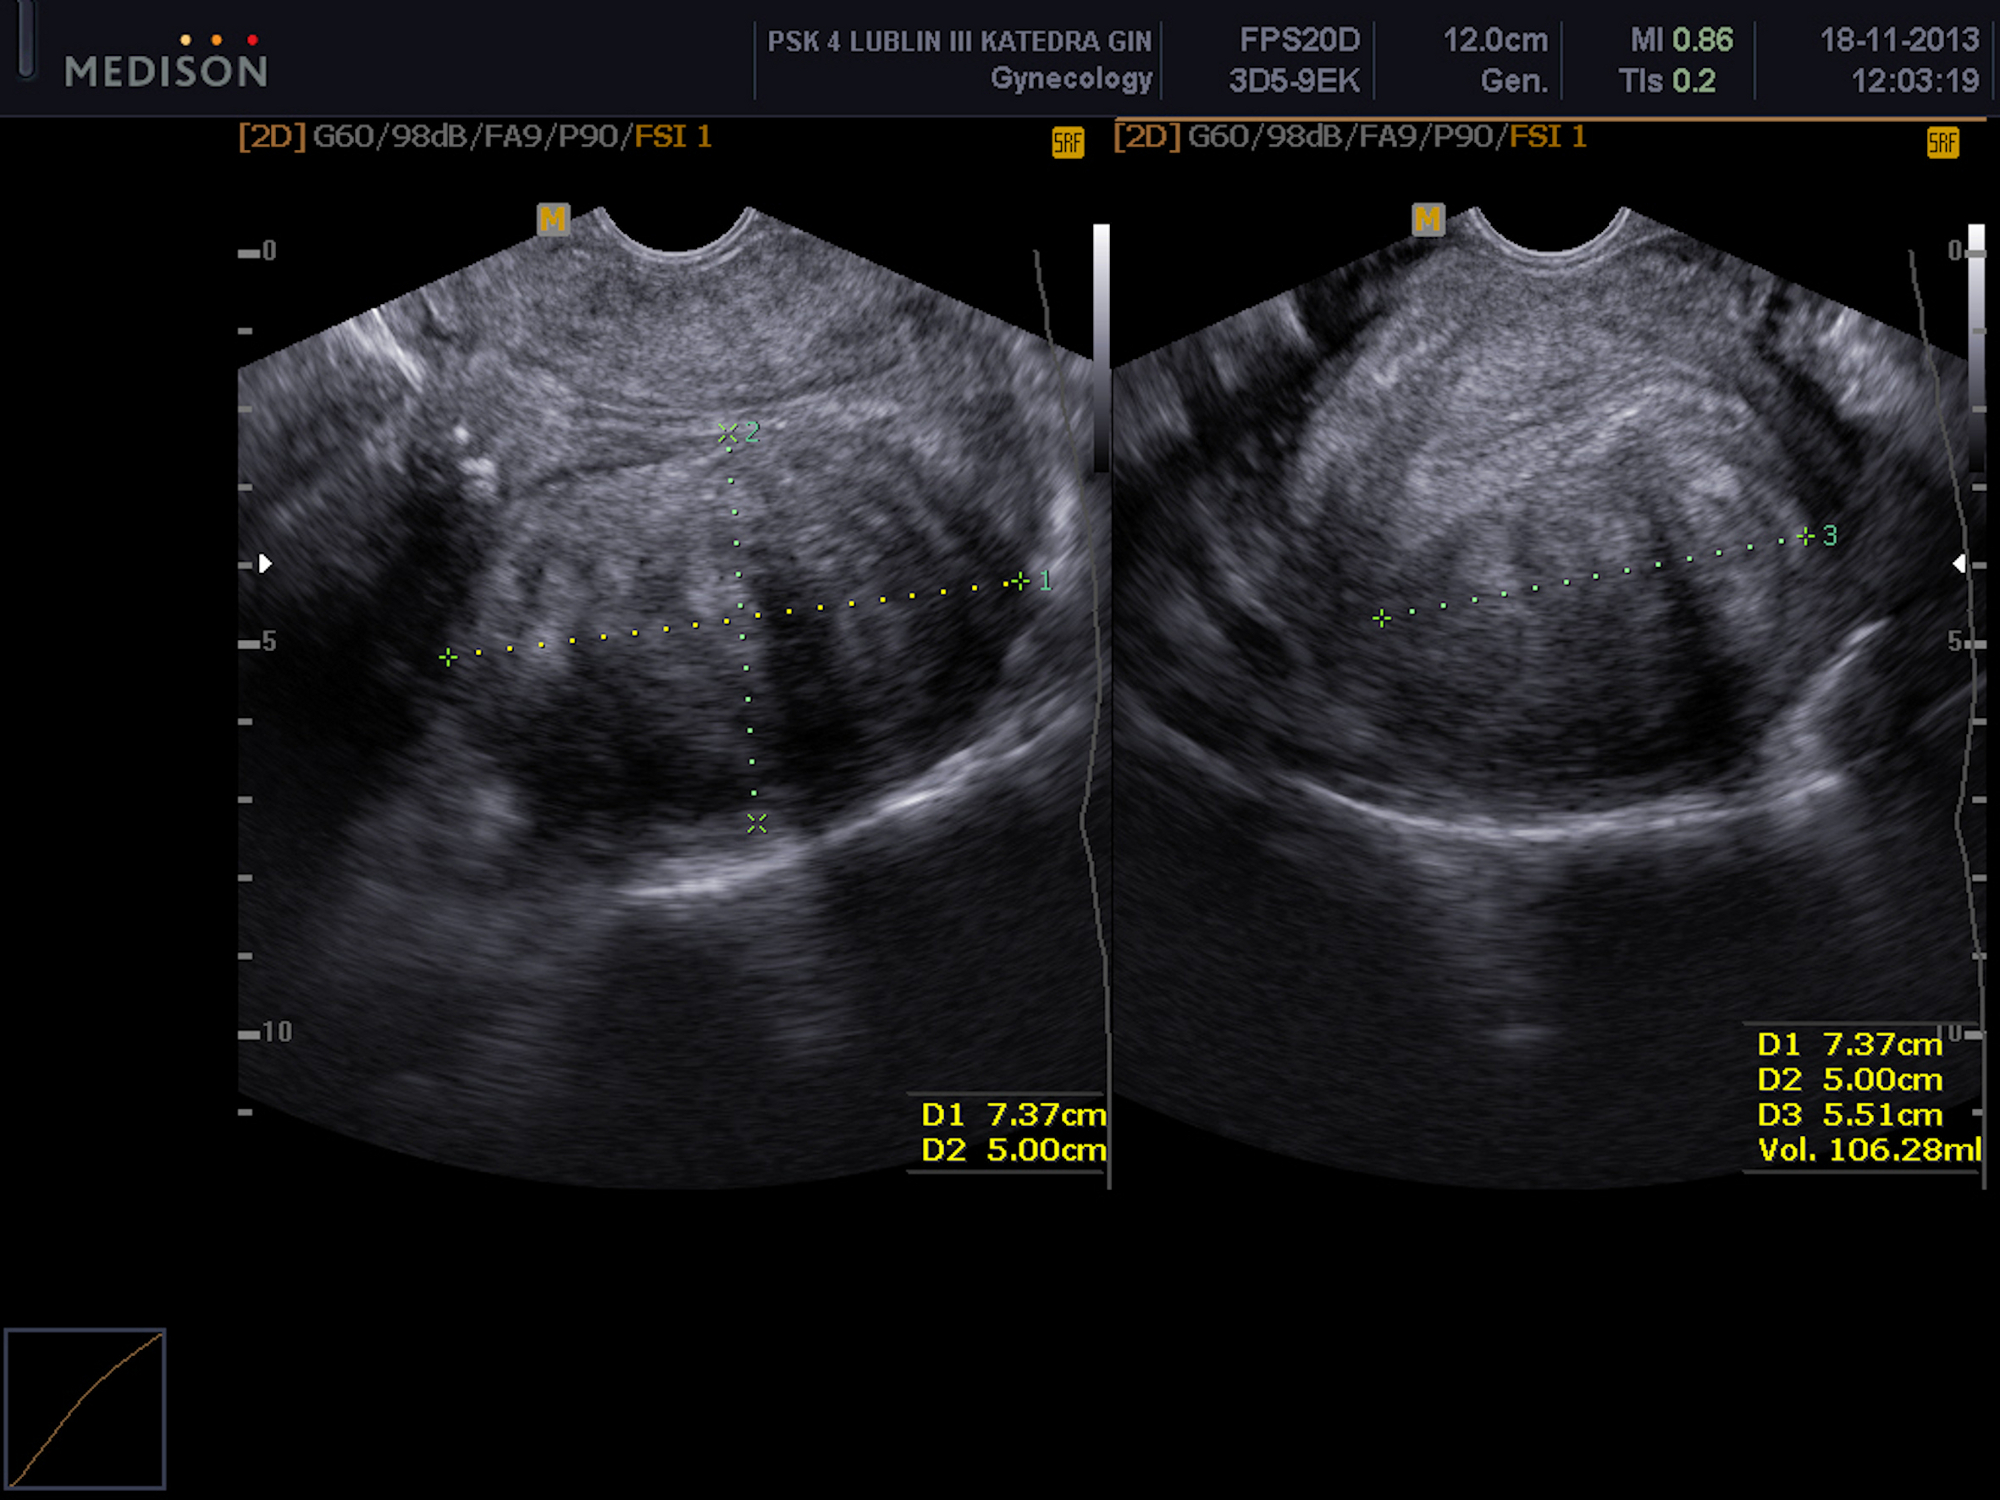Click the Gynecology application label
This screenshot has height=1500, width=2000.
pyautogui.click(x=1071, y=79)
